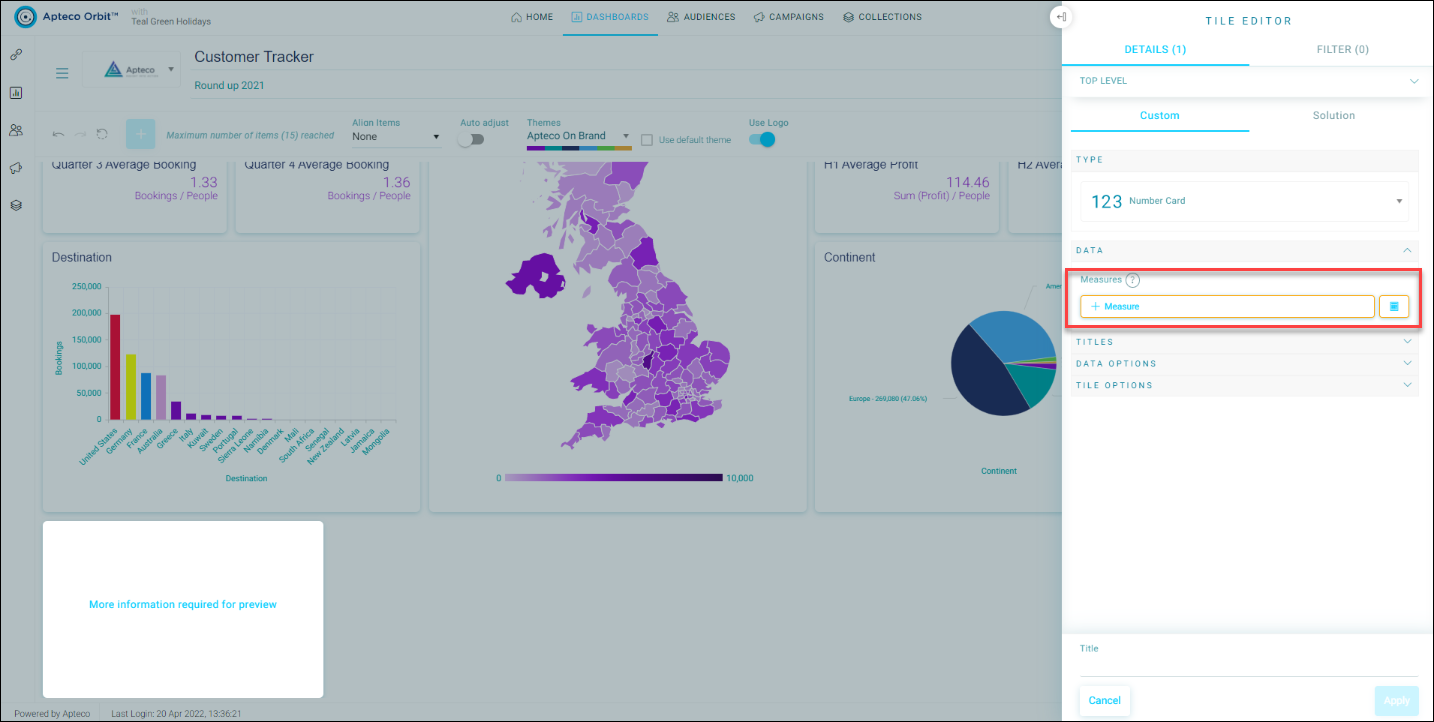This screenshot has width=1434, height=722.
Task: Open the hamburger menu beside Apteco logo
Action: pos(62,73)
